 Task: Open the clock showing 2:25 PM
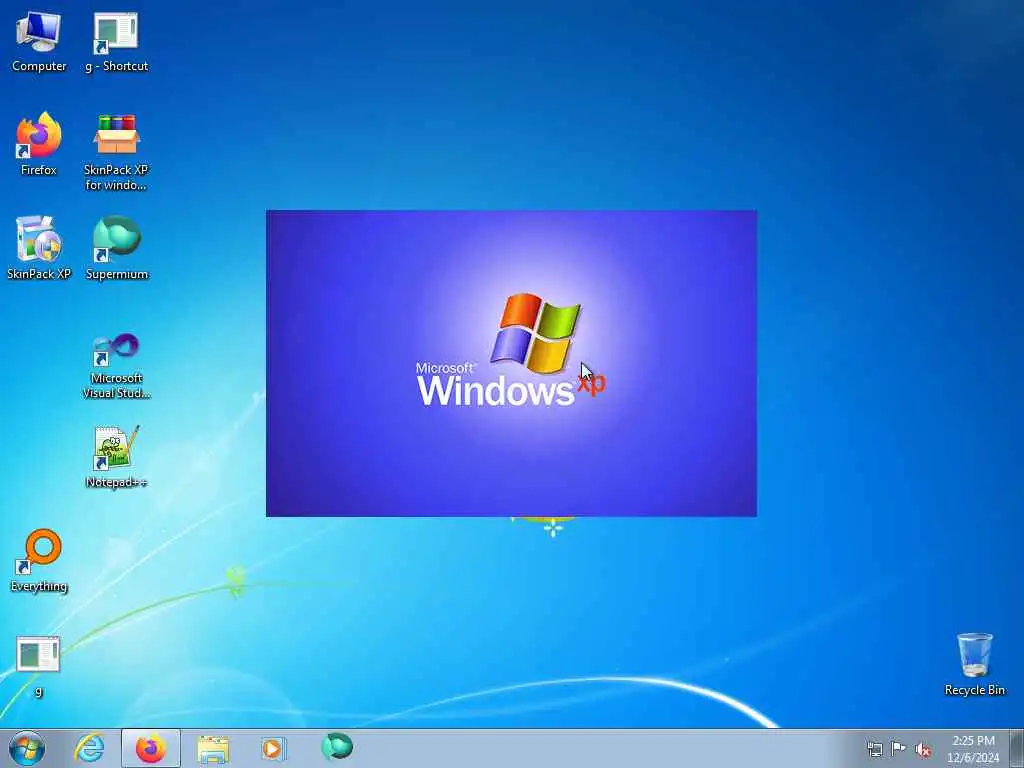click(973, 749)
